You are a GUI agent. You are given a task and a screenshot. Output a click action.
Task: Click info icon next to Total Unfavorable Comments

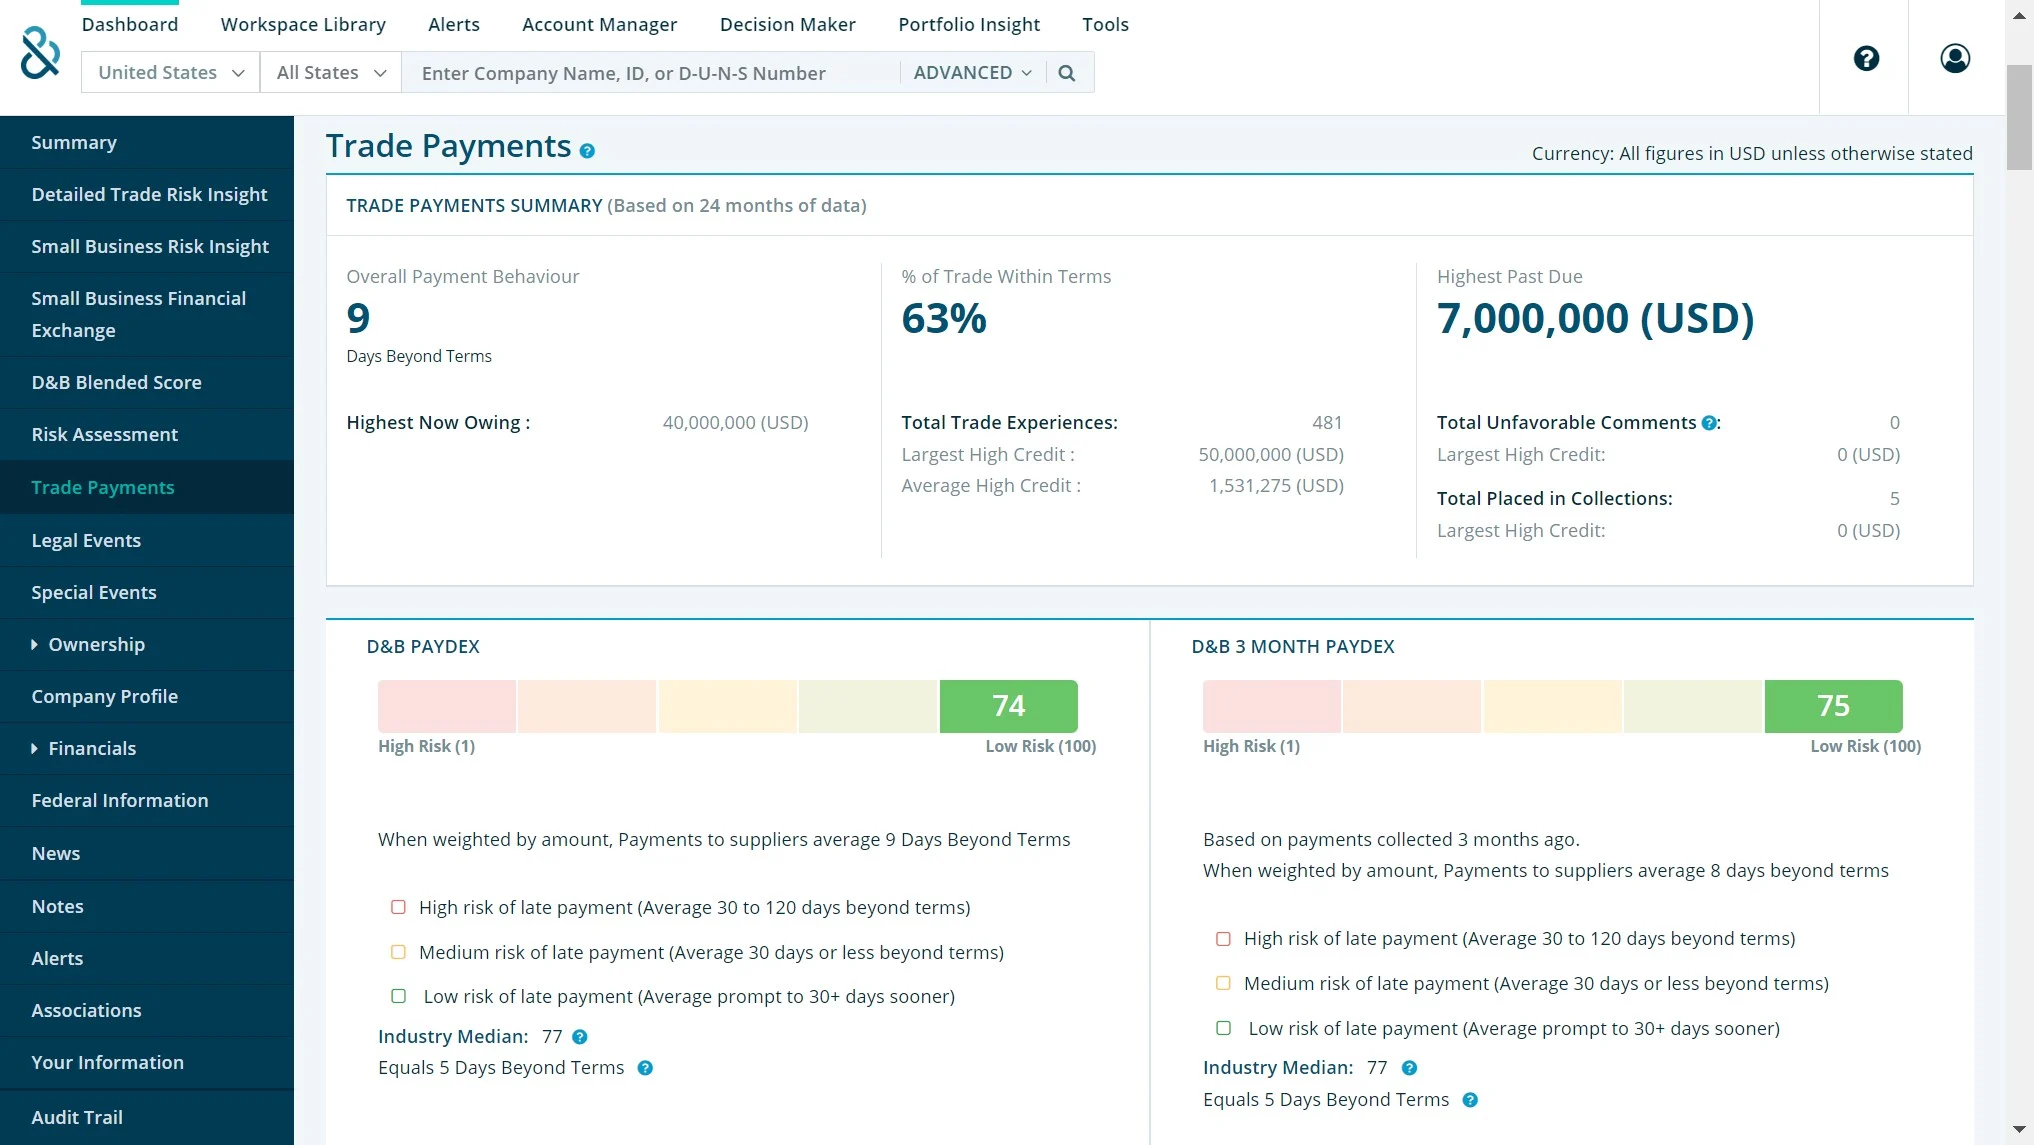point(1709,423)
